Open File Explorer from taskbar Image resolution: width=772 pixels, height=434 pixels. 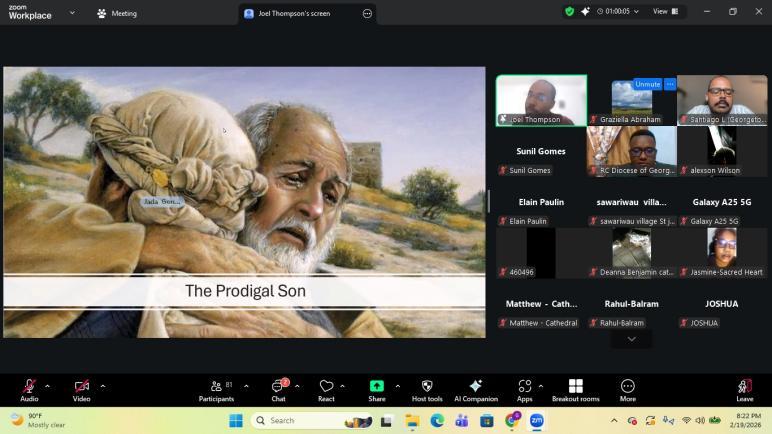[x=412, y=421]
